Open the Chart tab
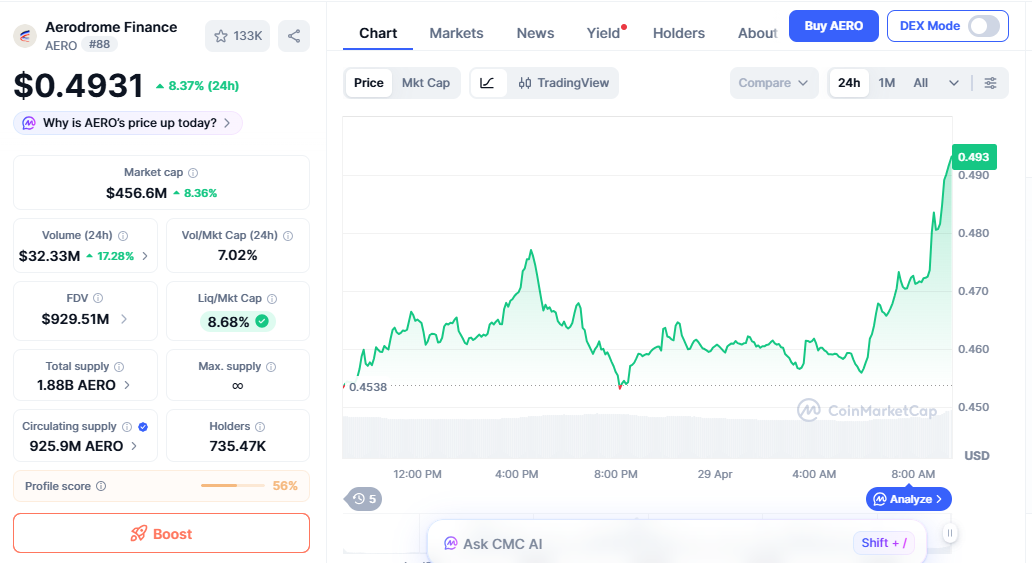Viewport: 1032px width, 563px height. 378,33
